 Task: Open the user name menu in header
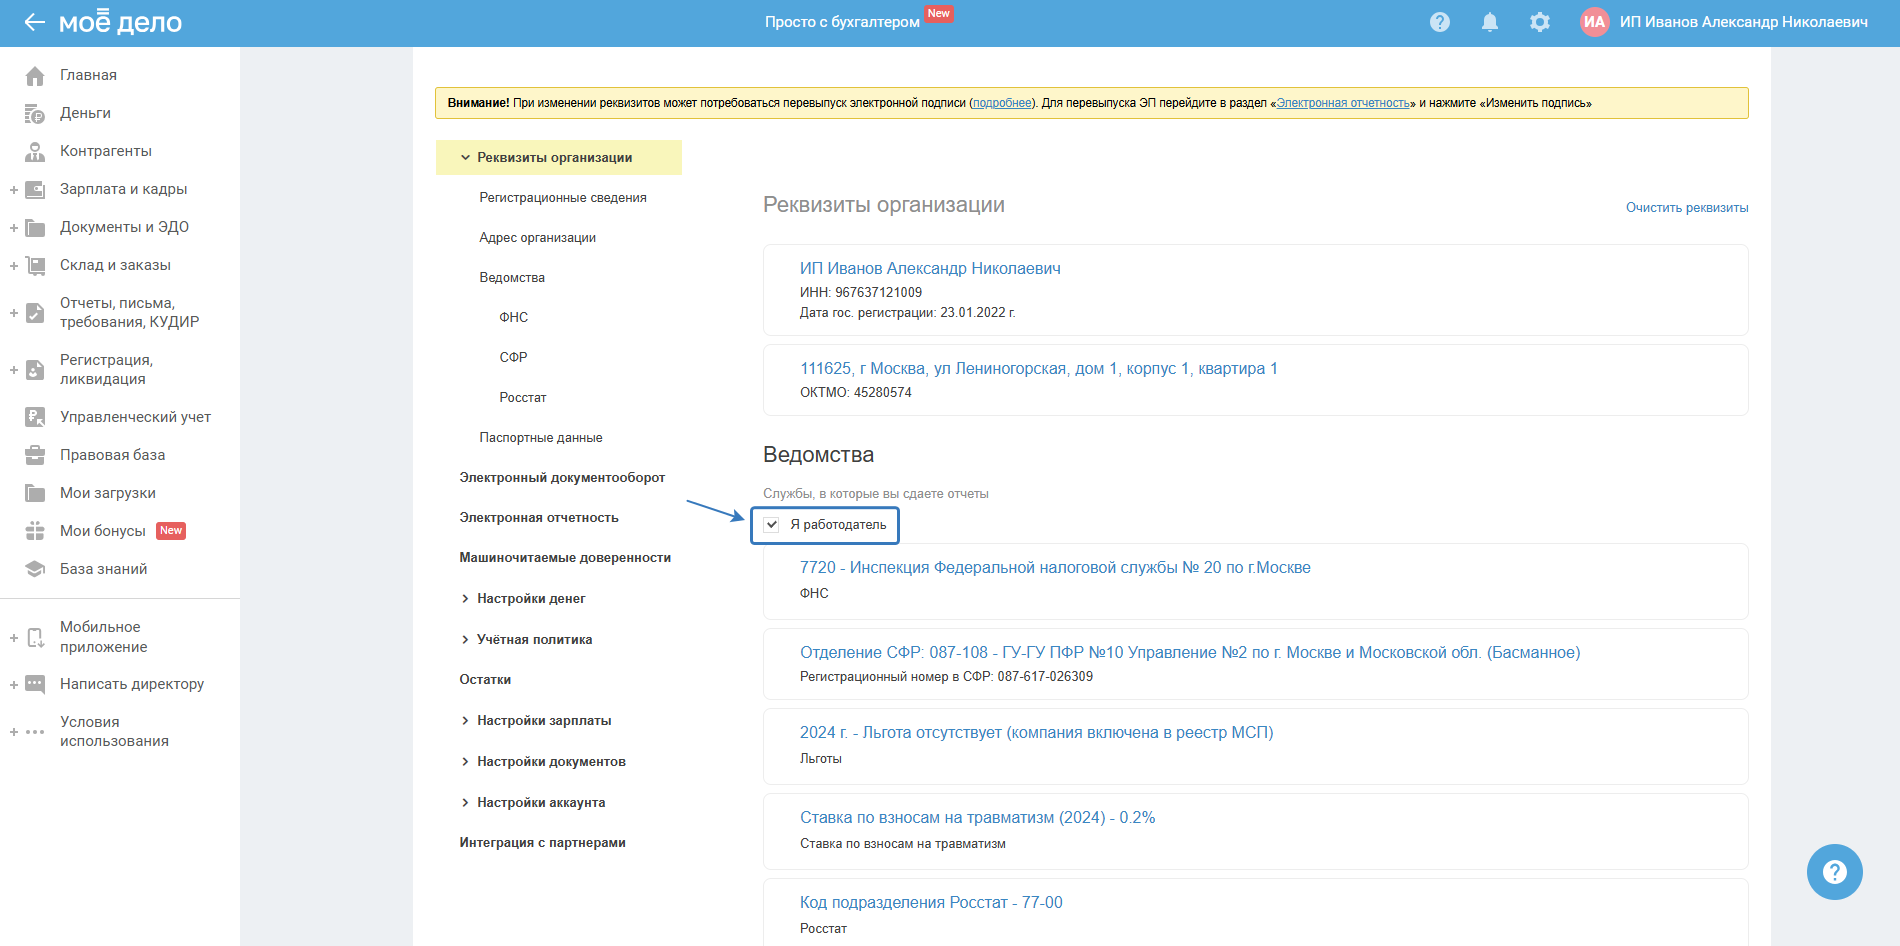coord(1744,22)
